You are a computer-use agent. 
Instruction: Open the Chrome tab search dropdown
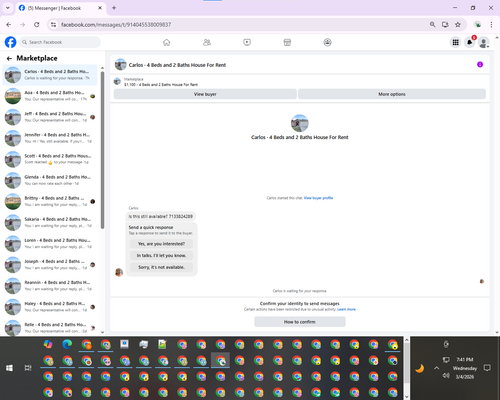pos(8,8)
